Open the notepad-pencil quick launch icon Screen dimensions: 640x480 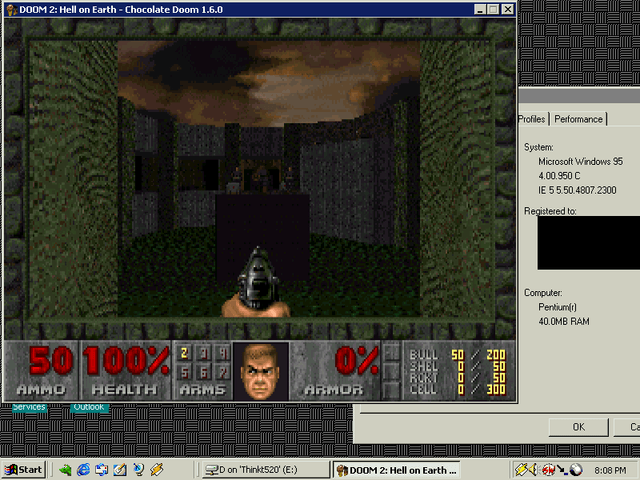click(120, 470)
